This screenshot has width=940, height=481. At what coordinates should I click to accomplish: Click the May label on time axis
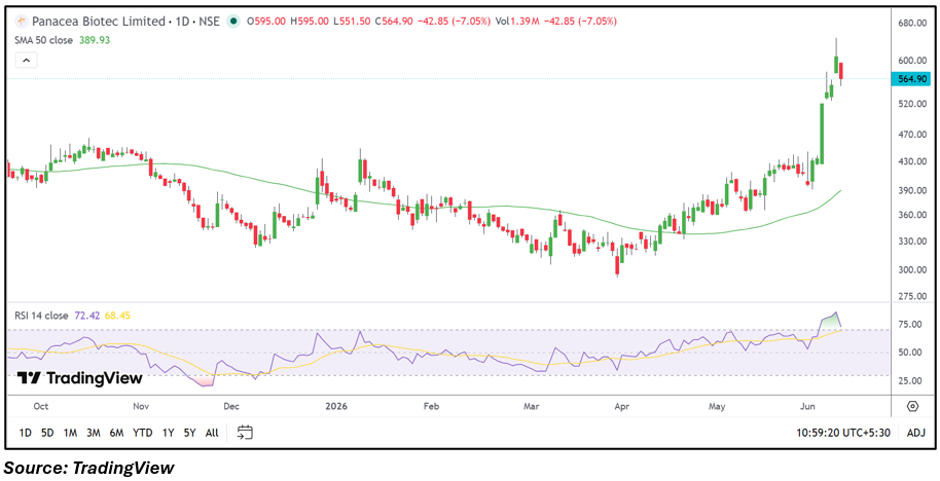click(x=717, y=407)
